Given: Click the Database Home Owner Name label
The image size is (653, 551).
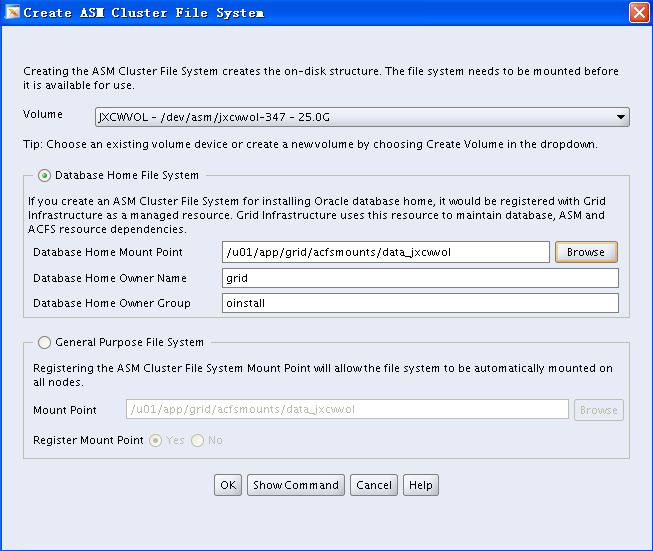Looking at the screenshot, I should (x=110, y=278).
